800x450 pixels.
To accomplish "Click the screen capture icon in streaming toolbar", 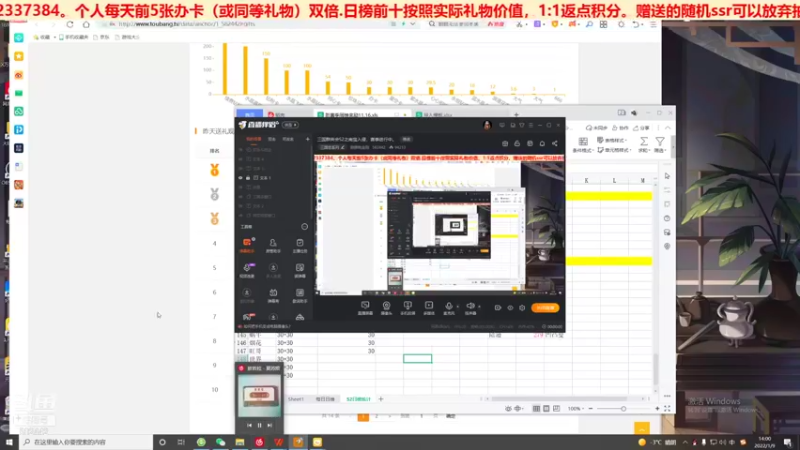I will (365, 306).
